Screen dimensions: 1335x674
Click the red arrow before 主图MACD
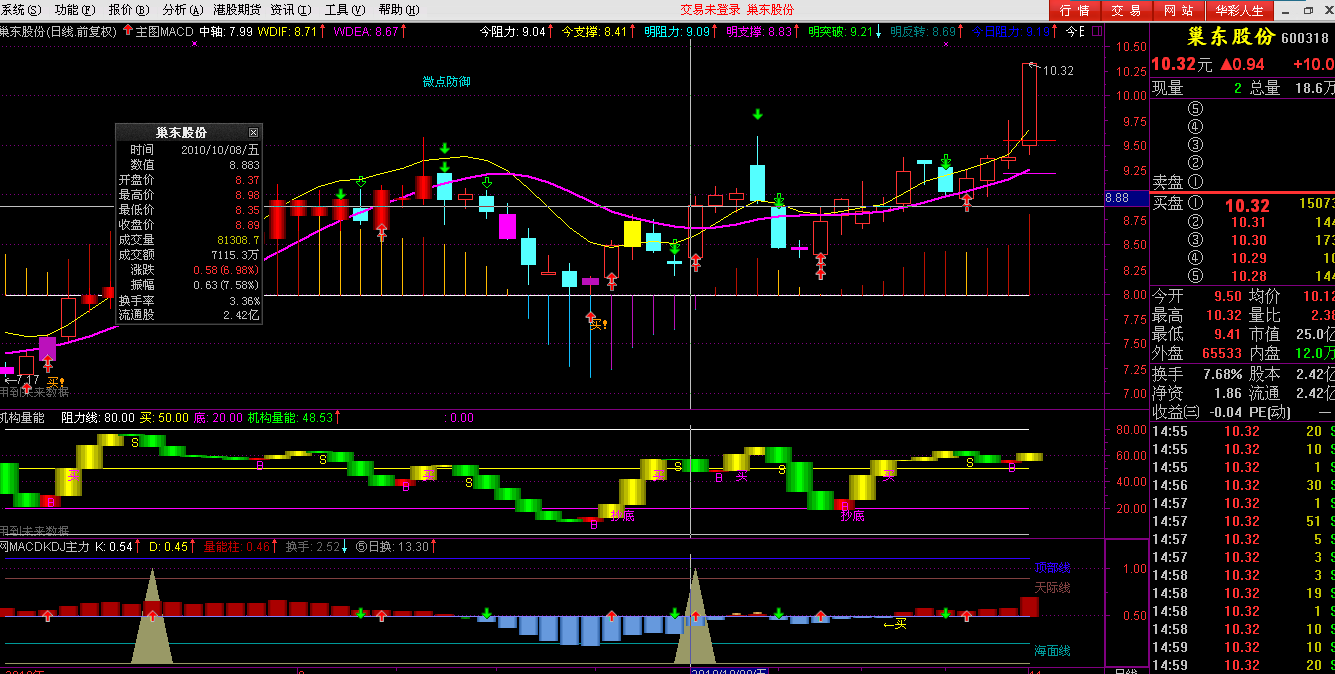(127, 31)
